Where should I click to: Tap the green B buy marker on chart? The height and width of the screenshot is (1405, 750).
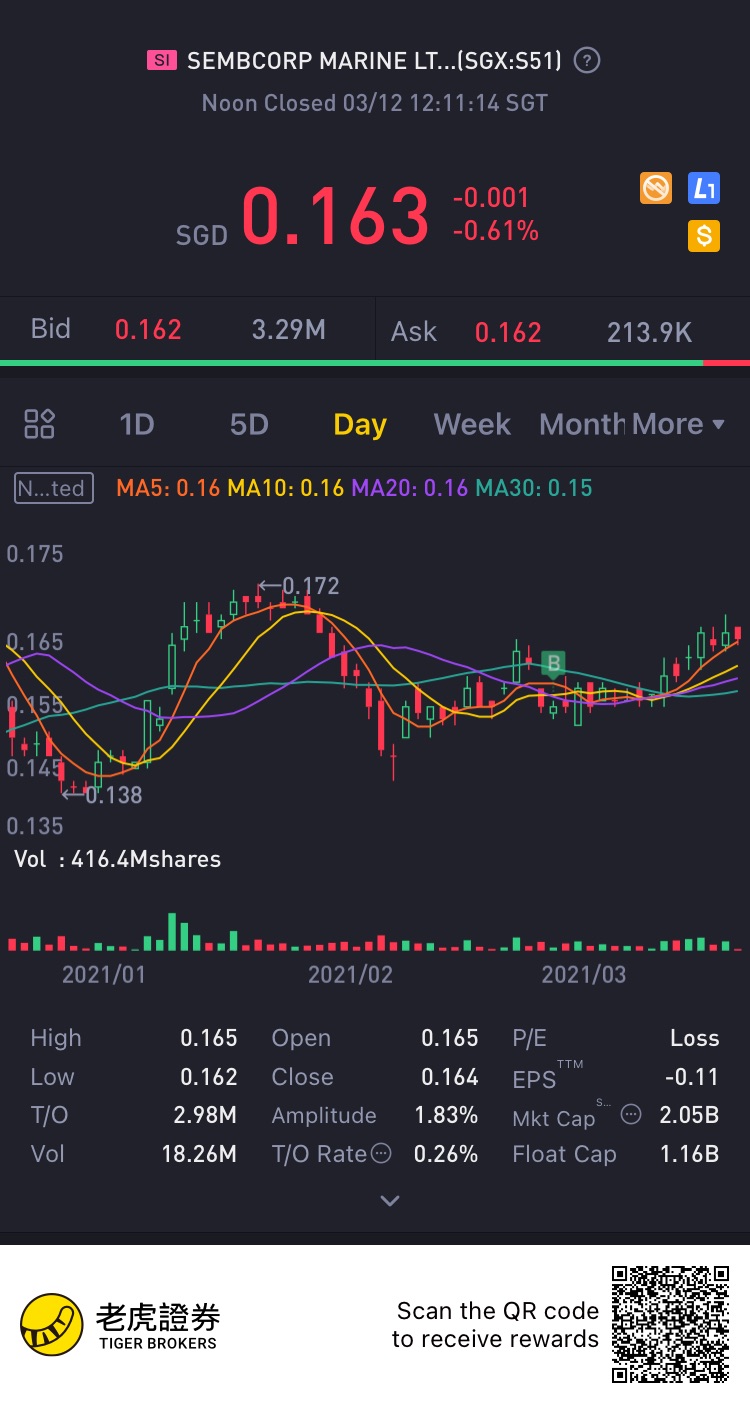click(x=553, y=663)
